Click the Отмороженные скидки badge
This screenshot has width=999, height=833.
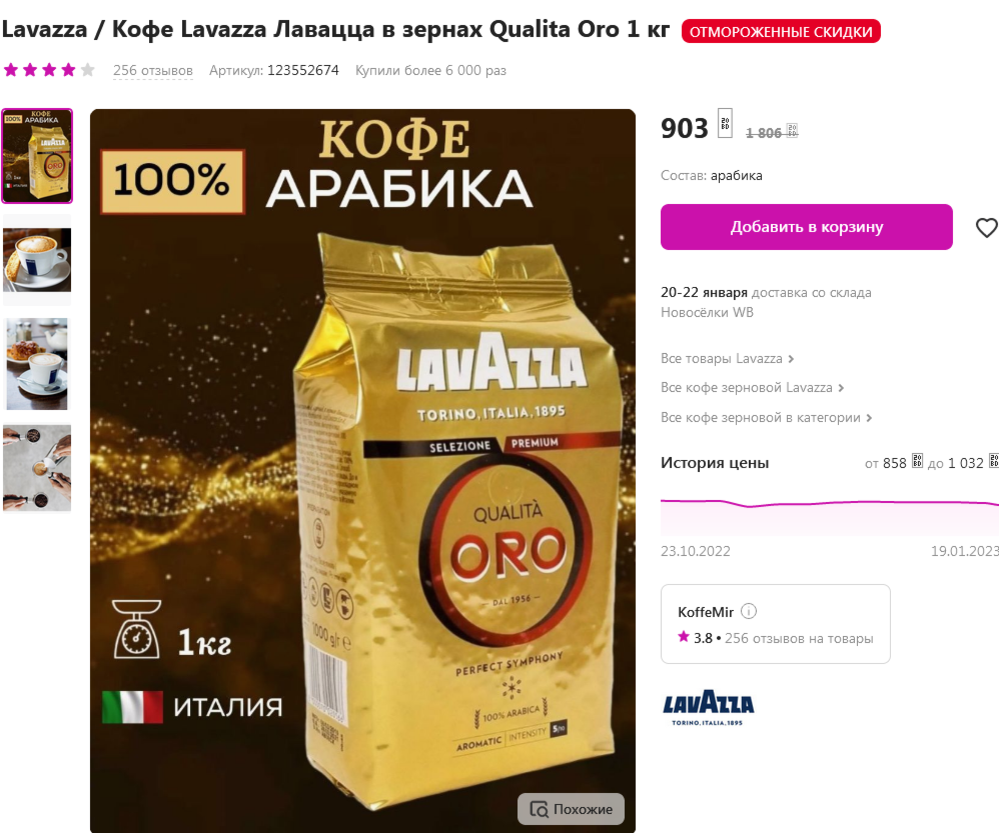coord(781,32)
